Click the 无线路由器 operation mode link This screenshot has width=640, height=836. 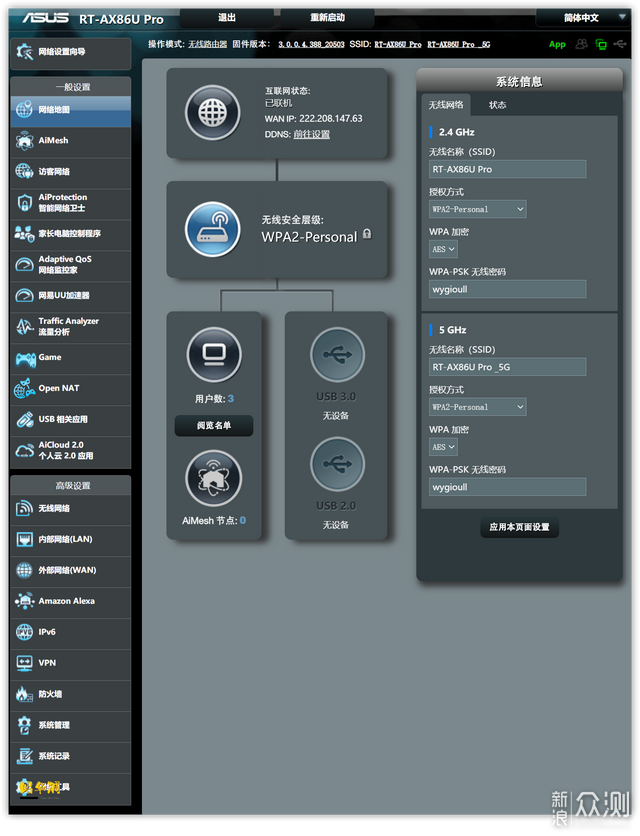point(207,44)
